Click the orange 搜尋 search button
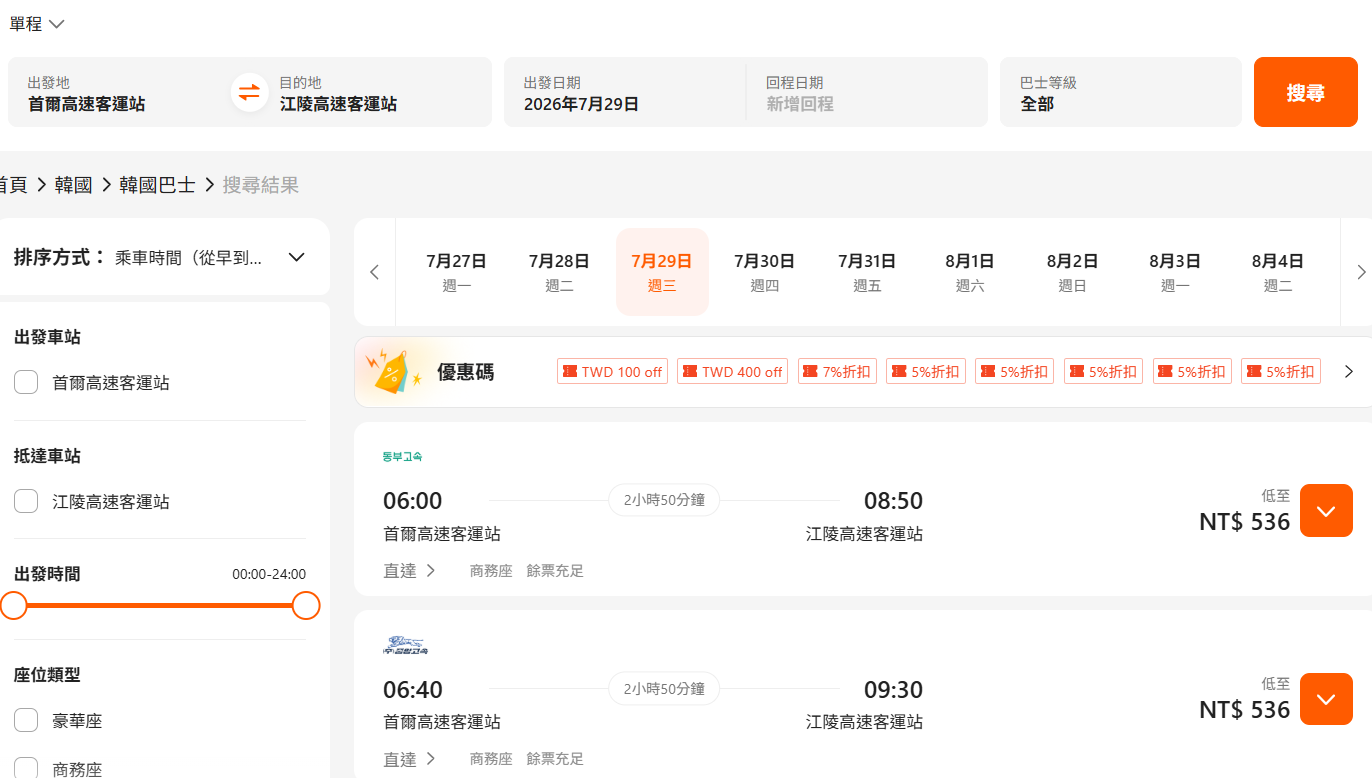The image size is (1372, 778). pyautogui.click(x=1306, y=92)
